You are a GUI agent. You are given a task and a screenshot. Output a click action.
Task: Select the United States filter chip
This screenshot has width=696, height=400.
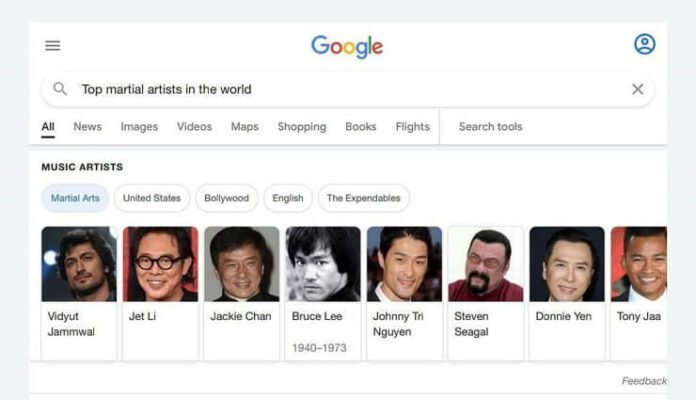pyautogui.click(x=152, y=198)
